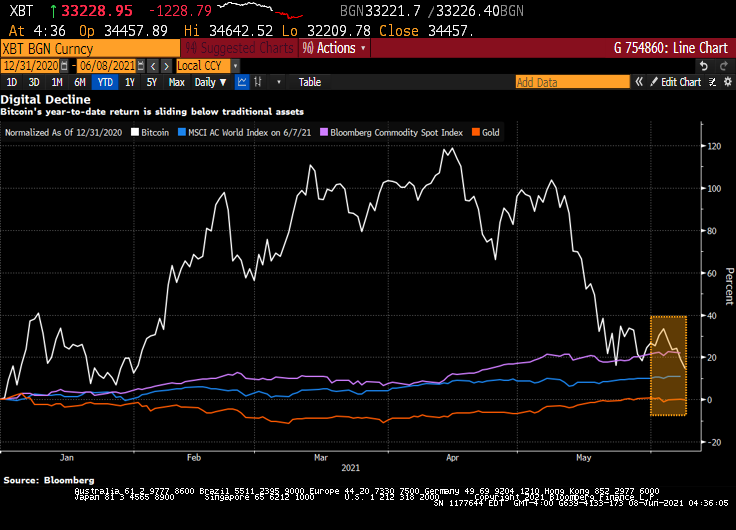Click the white Bitcoin legend swatch
This screenshot has height=530, width=736.
(x=135, y=132)
